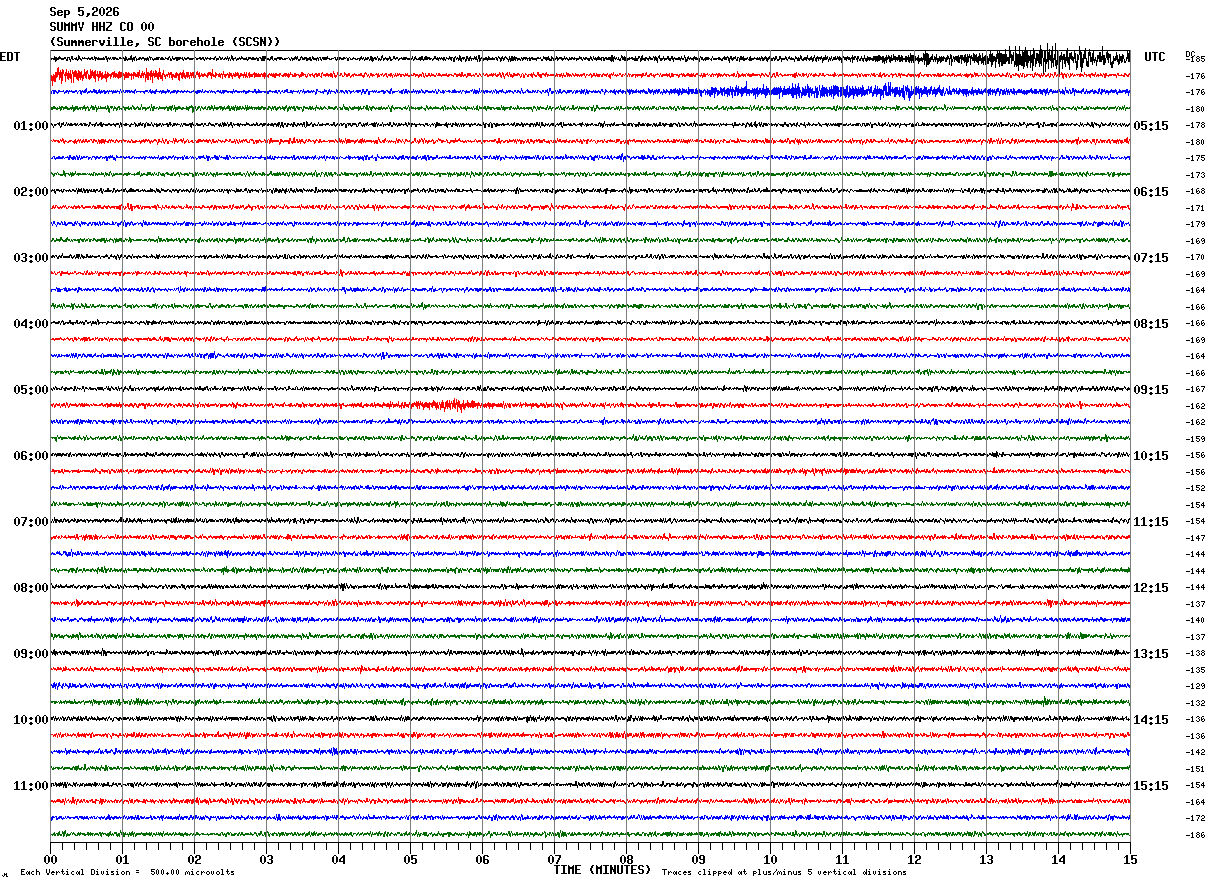Click the Summerville, SC borehole station title
The width and height of the screenshot is (1210, 886).
coord(165,42)
